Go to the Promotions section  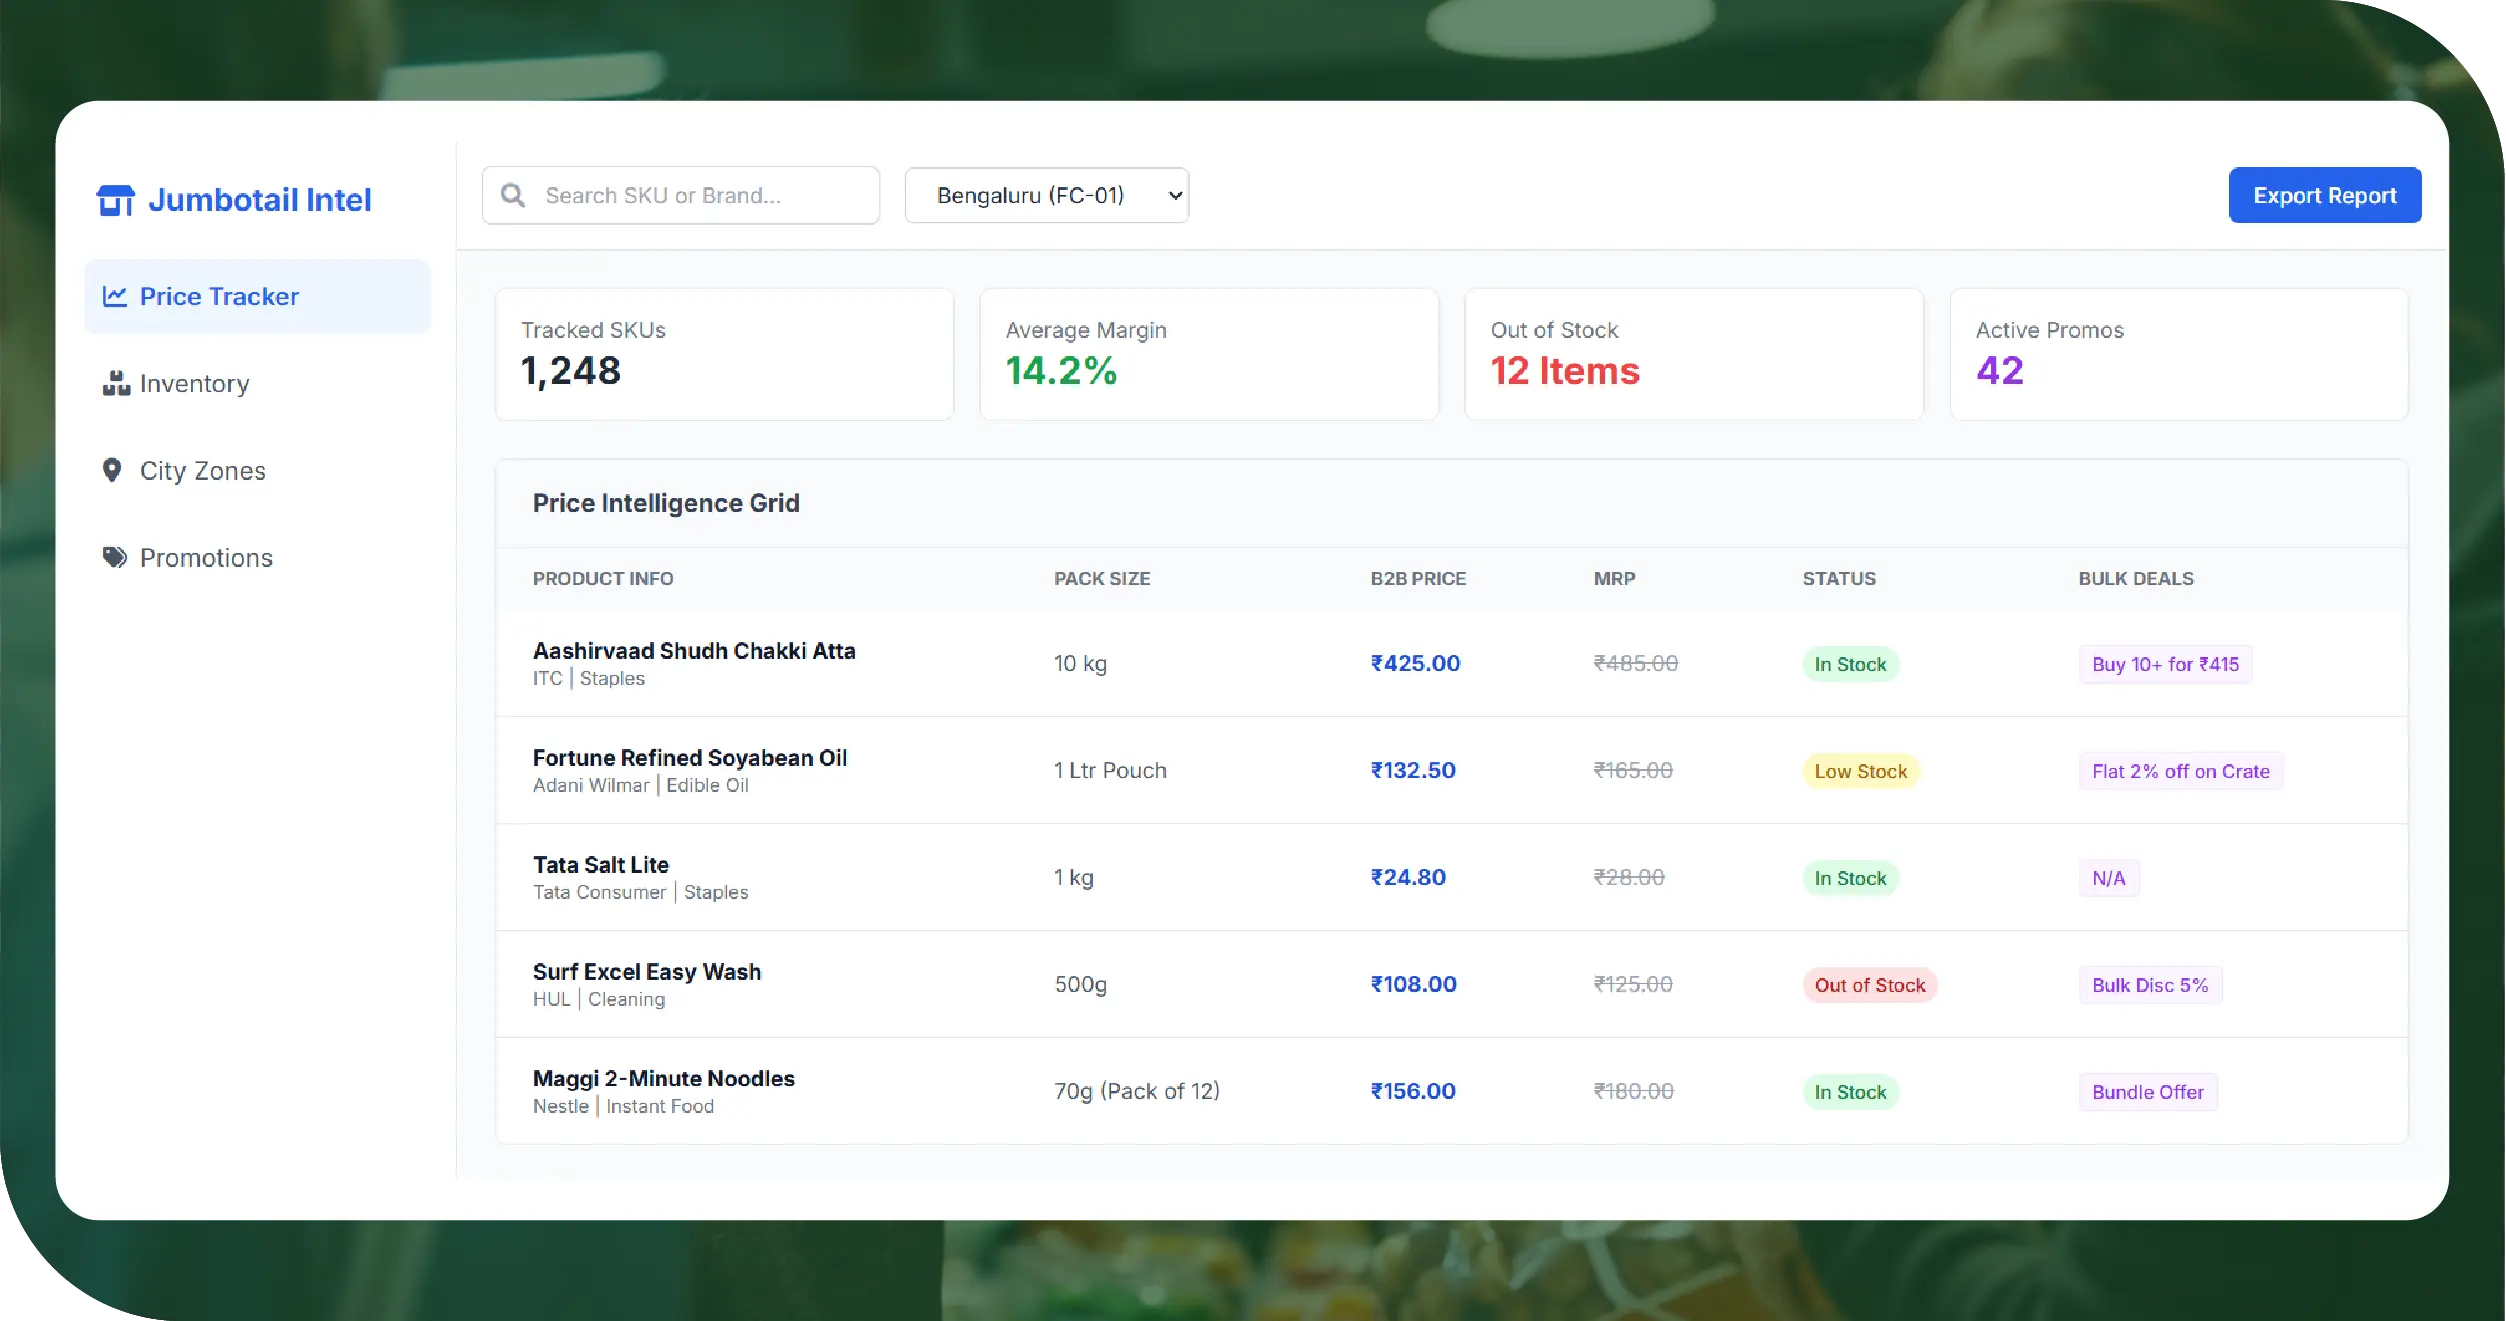(206, 557)
